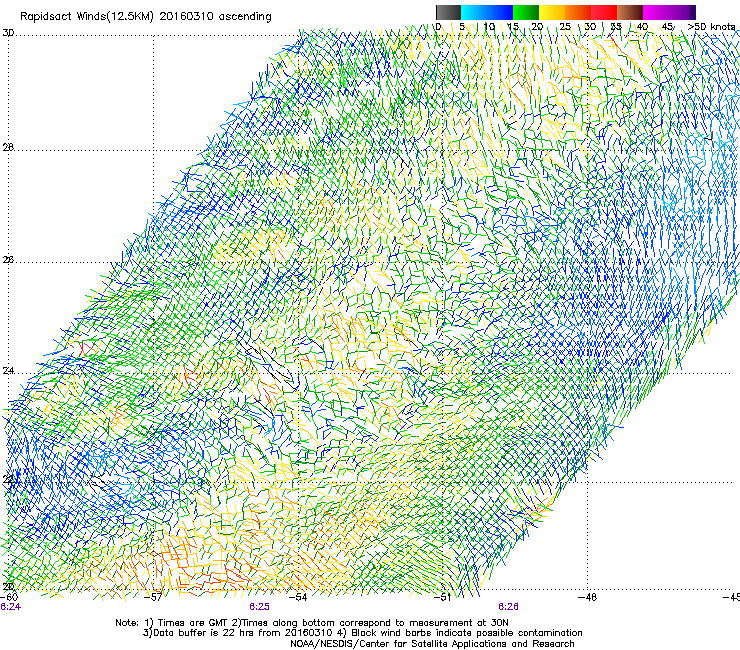Click the '25' legend scale label

565,27
